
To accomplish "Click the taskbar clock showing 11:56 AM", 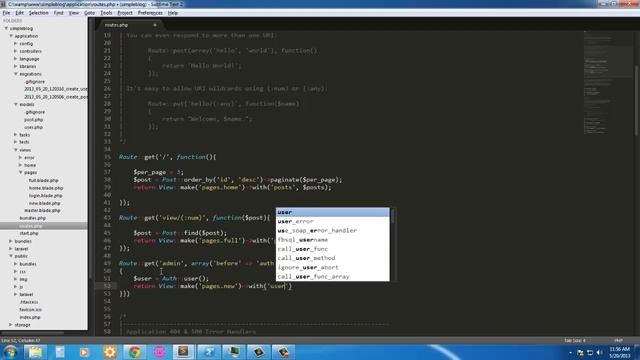I will 619,352.
